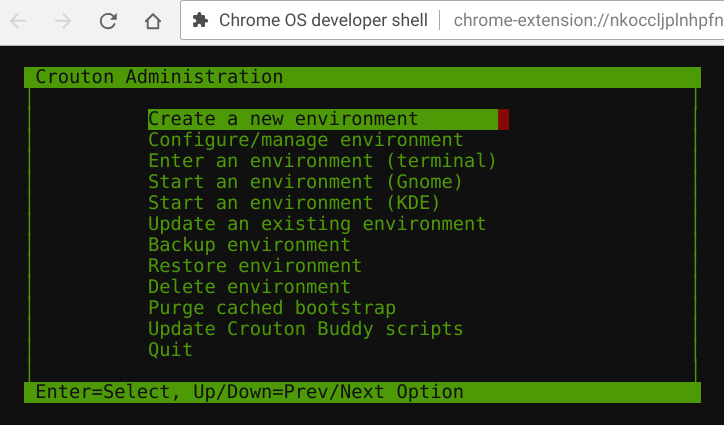Screen dimensions: 724x425
Task: Click 'Chrome OS developer shell' label
Action: click(323, 20)
